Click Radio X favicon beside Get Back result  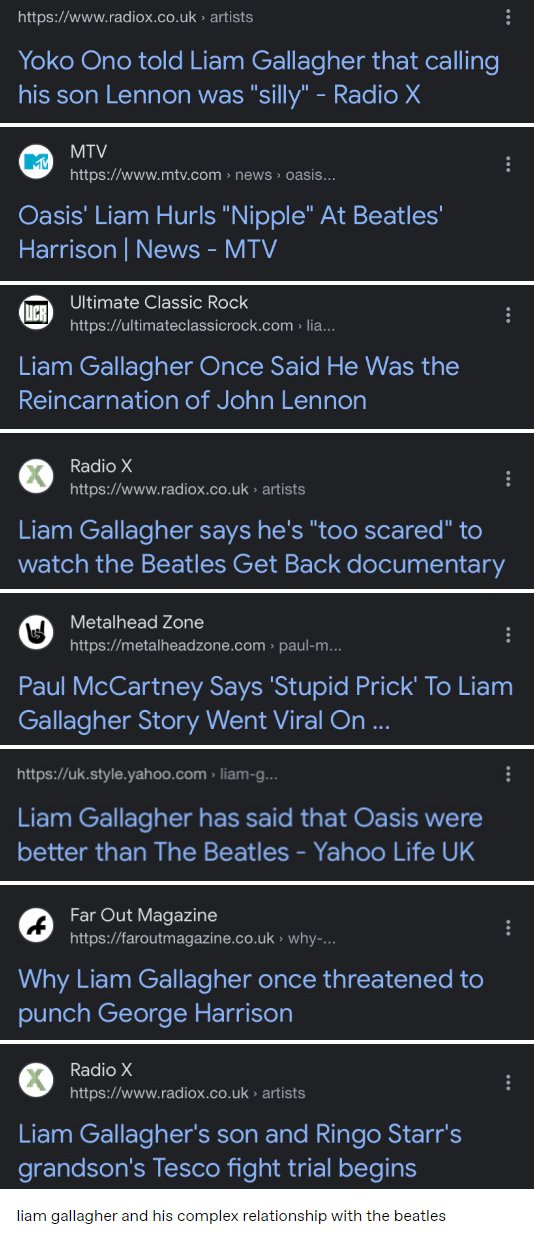click(x=37, y=477)
